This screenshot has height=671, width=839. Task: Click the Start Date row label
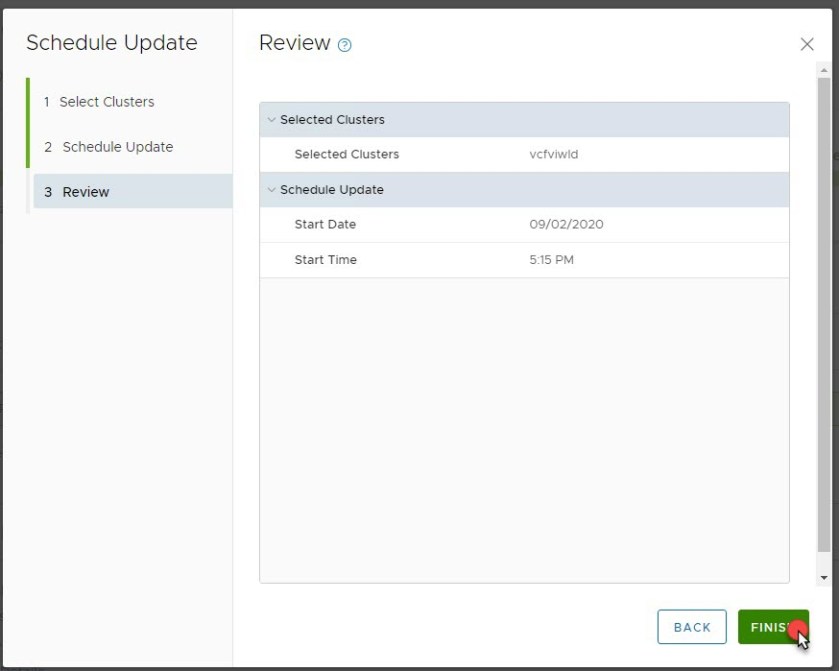coord(325,225)
